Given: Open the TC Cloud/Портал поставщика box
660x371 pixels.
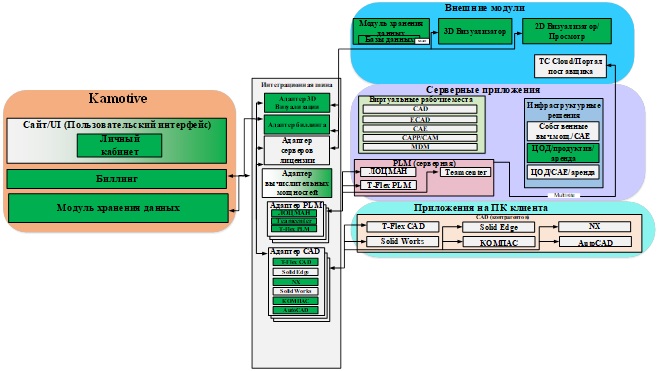Looking at the screenshot, I should pos(570,66).
